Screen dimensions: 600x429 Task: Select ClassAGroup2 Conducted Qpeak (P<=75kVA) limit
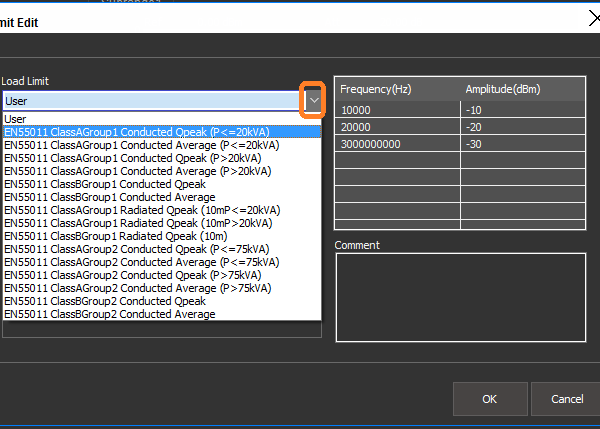tap(137, 249)
